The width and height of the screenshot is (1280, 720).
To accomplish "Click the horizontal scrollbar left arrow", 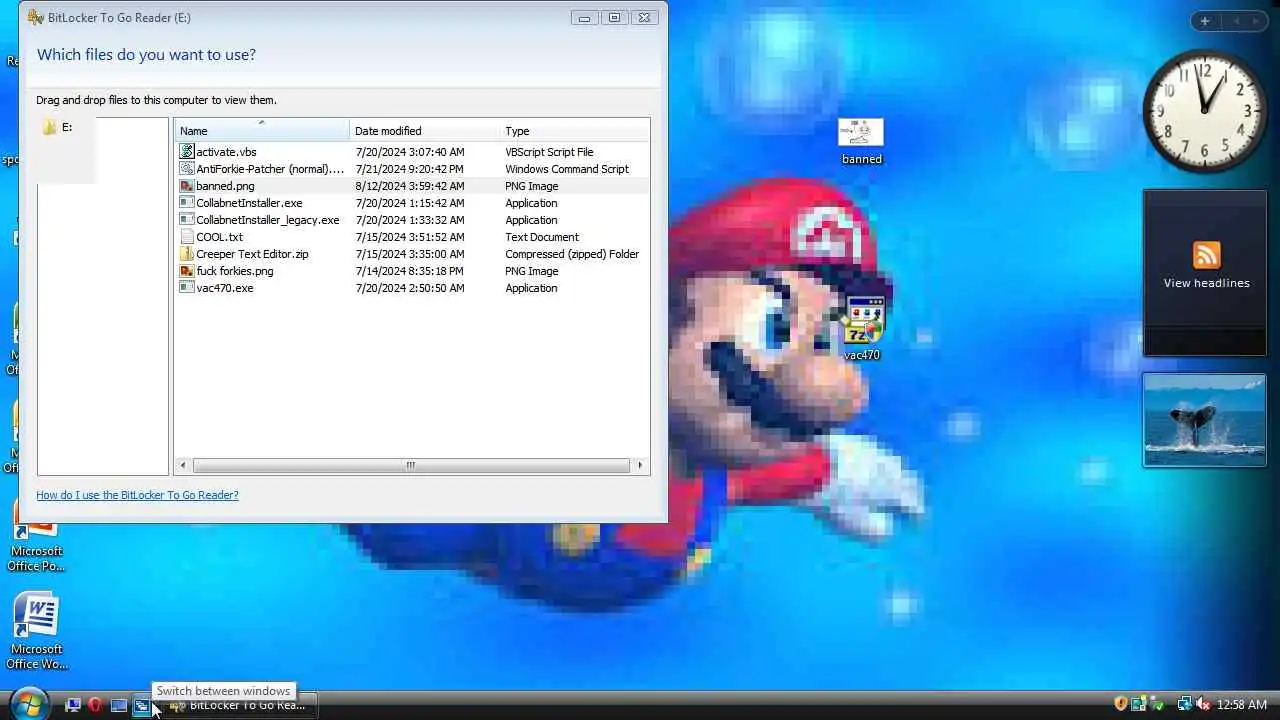I will pyautogui.click(x=183, y=465).
